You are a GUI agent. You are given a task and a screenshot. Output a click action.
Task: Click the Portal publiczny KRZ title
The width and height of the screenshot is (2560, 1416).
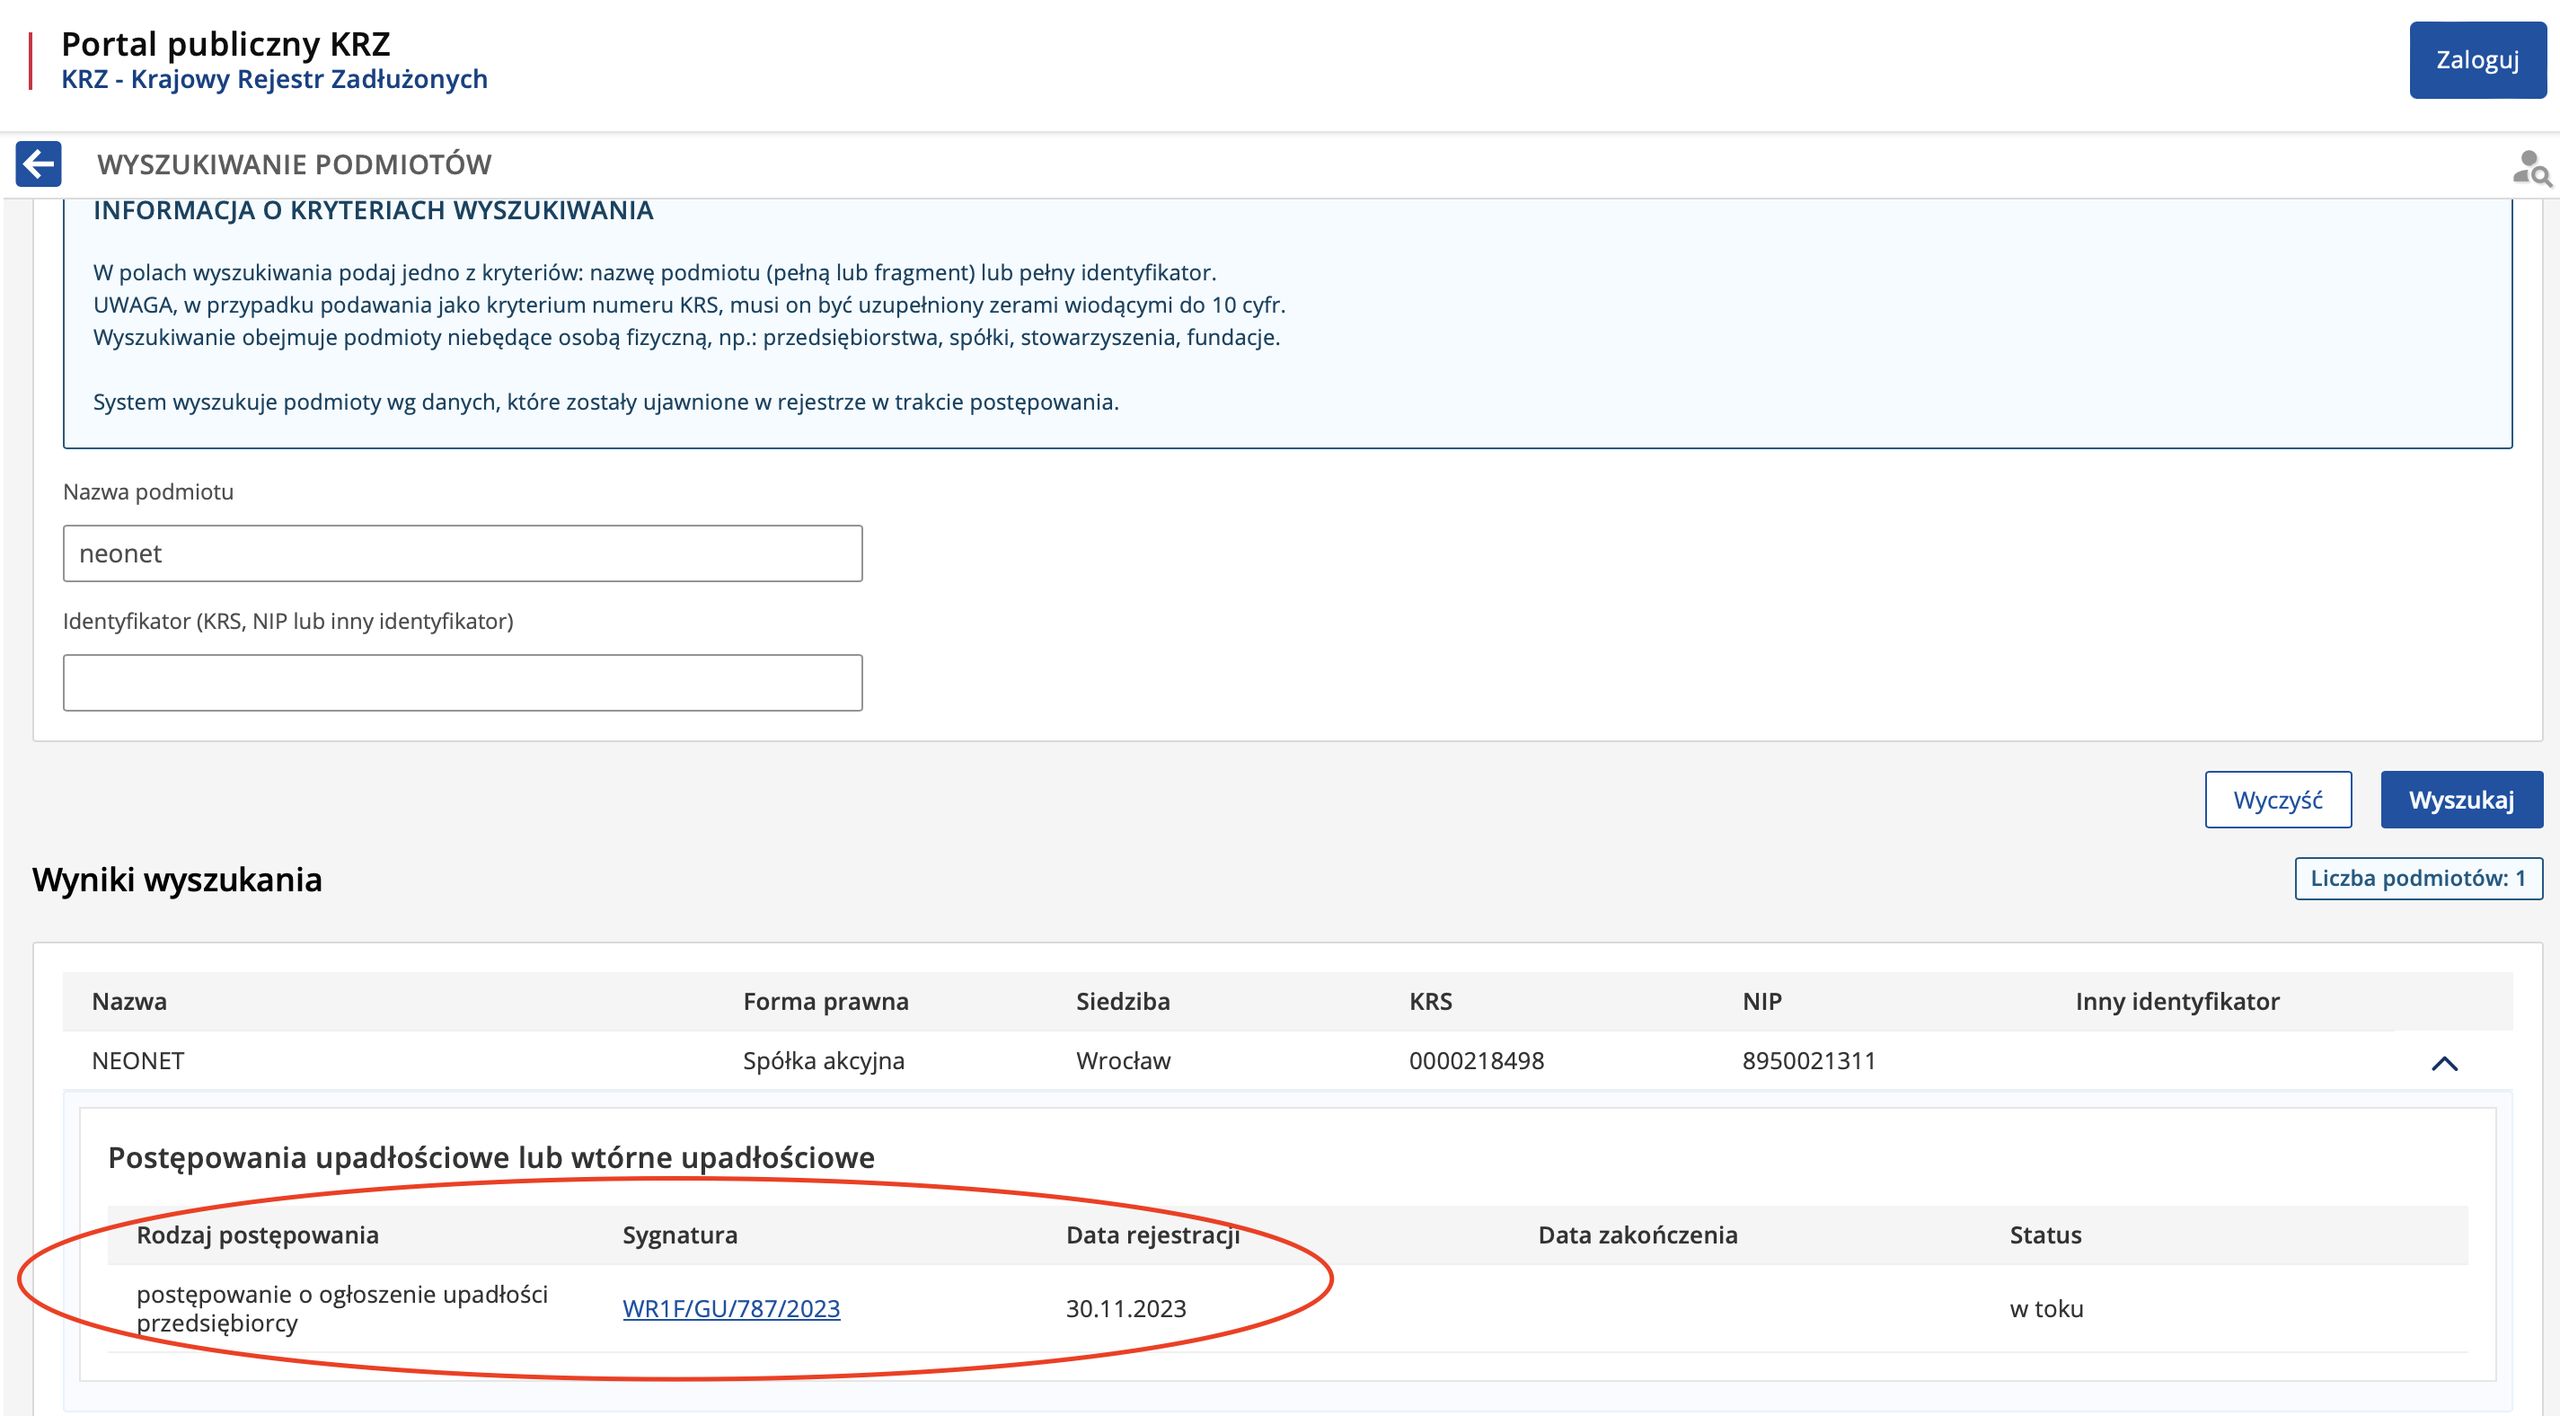[225, 43]
